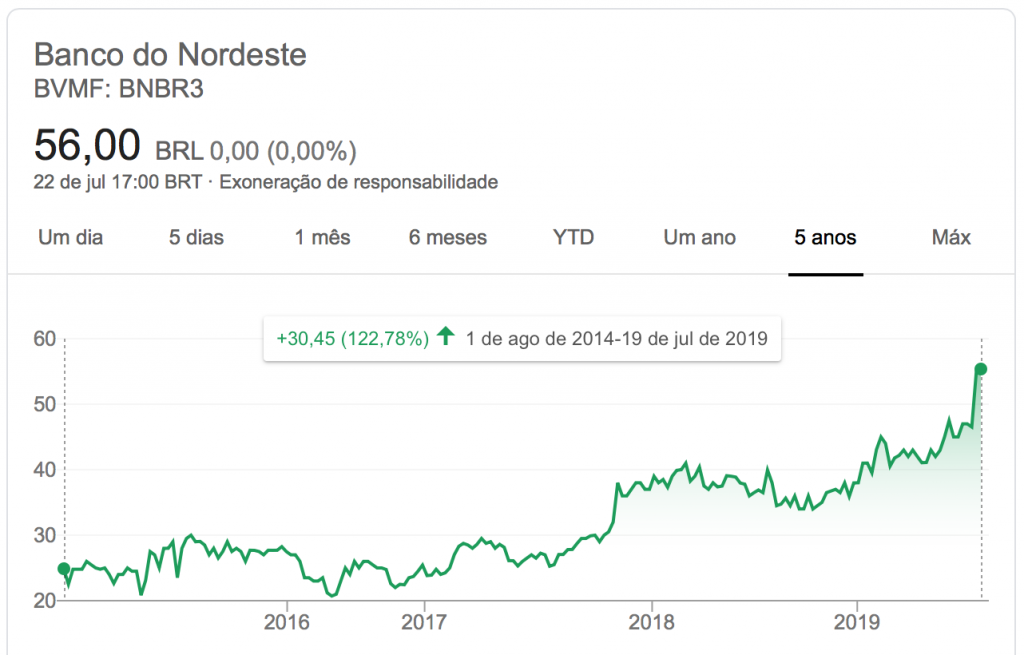Click the green up arrow in tooltip
The height and width of the screenshot is (655, 1024).
coord(446,337)
